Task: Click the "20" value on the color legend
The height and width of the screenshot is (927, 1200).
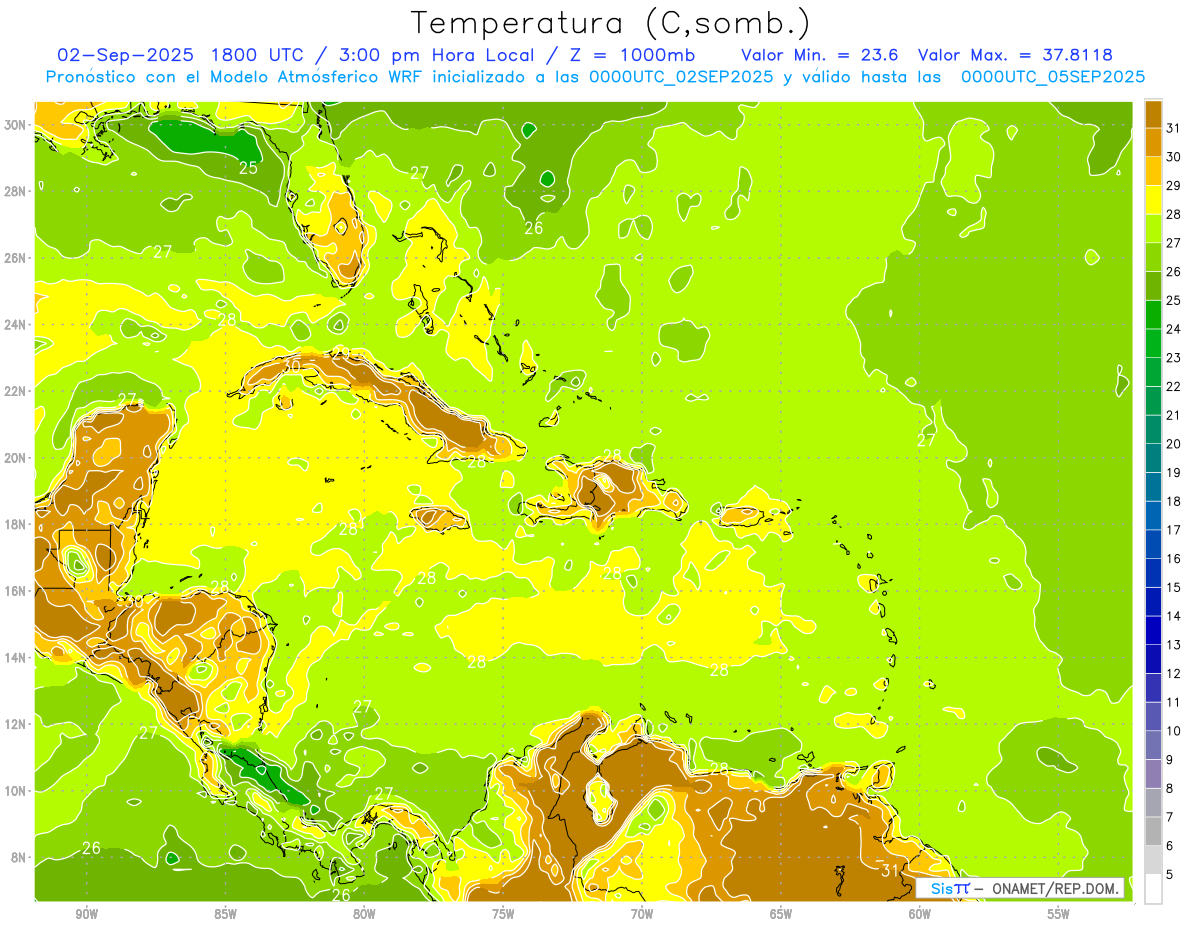Action: click(x=1174, y=444)
